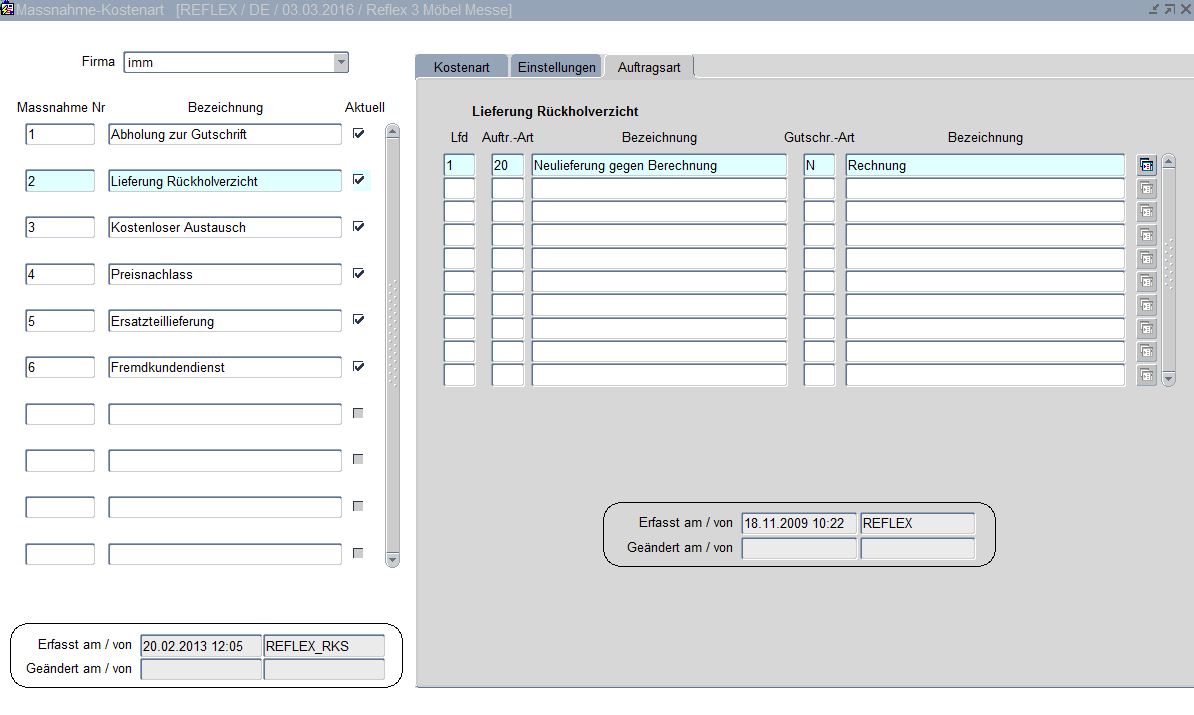The image size is (1194, 715).
Task: Toggle Aktuell checkbox for Preisnachlass
Action: tap(358, 273)
